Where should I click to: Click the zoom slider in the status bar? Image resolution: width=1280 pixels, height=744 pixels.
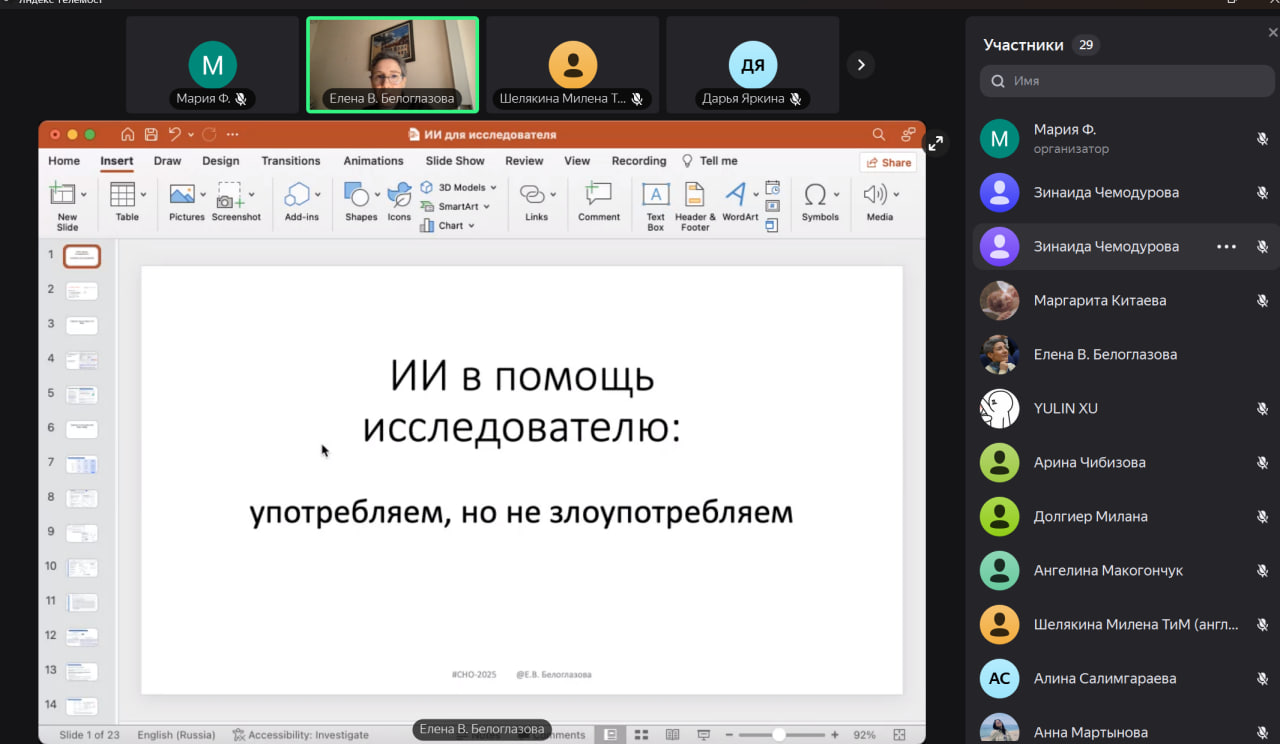point(778,735)
